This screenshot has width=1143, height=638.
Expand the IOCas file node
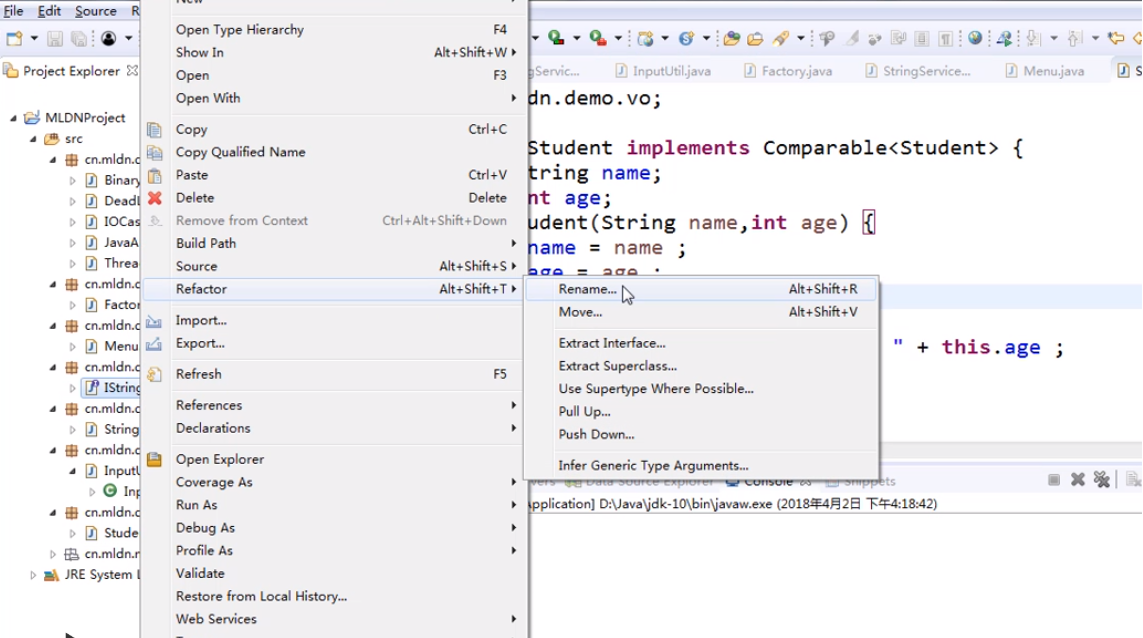(x=72, y=222)
